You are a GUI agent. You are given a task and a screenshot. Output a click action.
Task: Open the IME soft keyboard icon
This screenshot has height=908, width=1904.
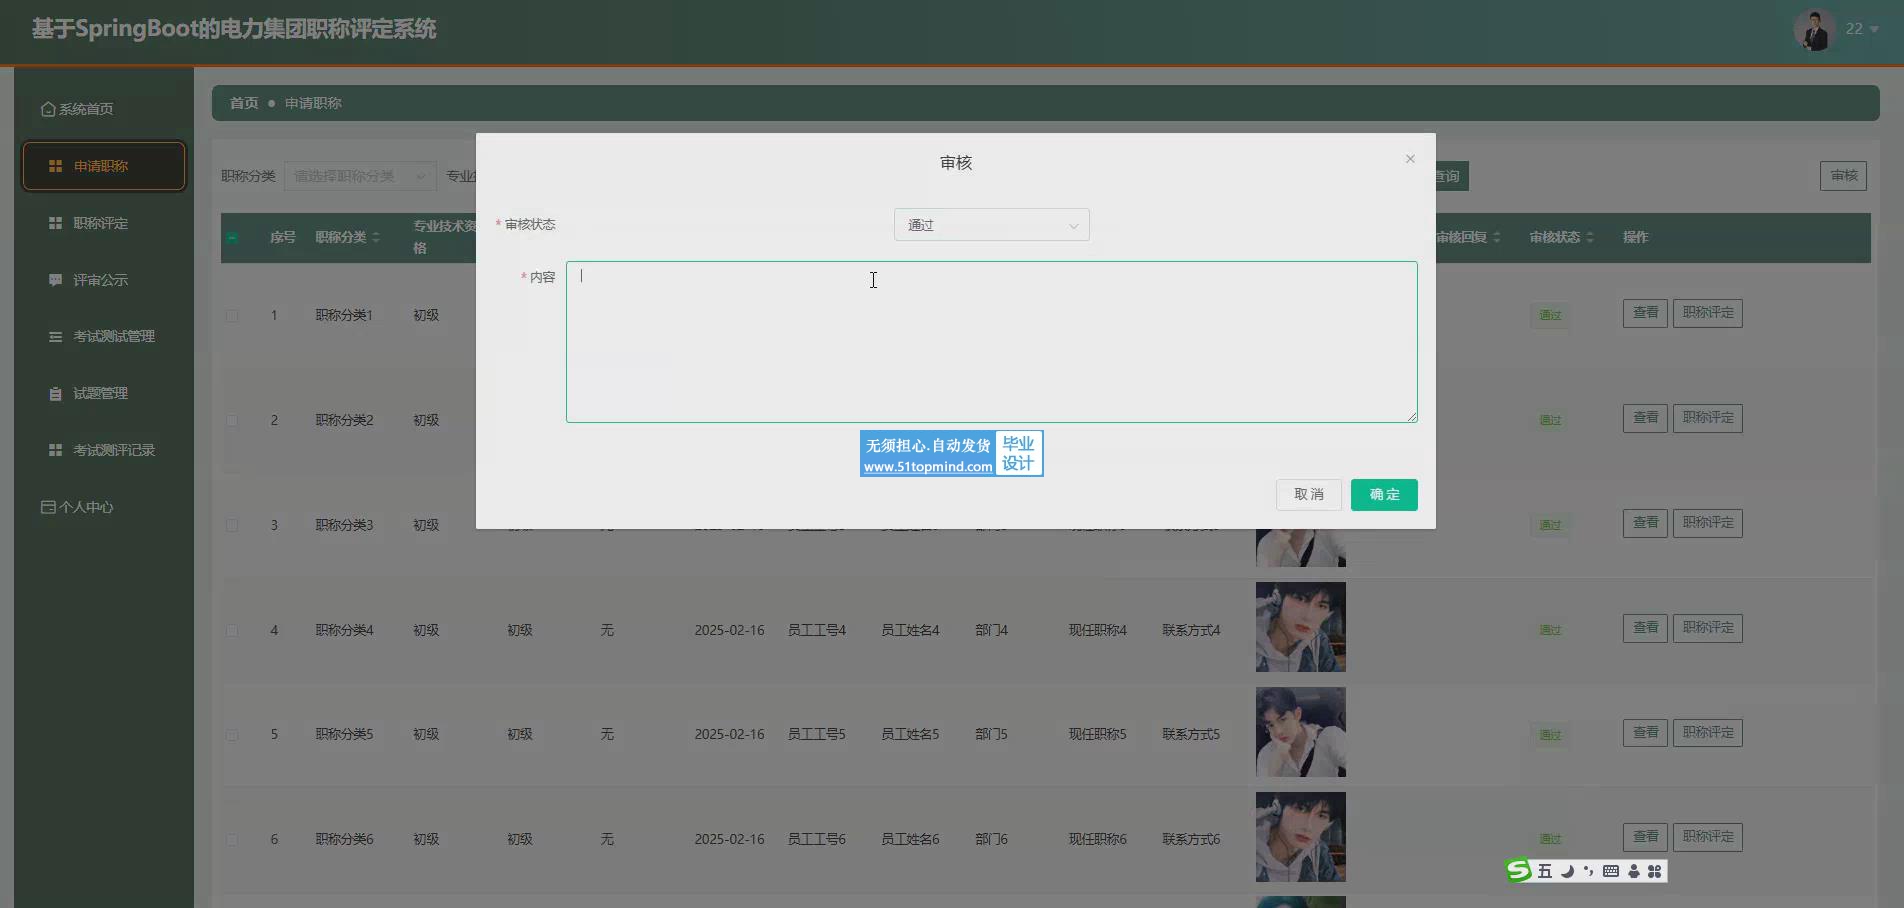[x=1610, y=871]
